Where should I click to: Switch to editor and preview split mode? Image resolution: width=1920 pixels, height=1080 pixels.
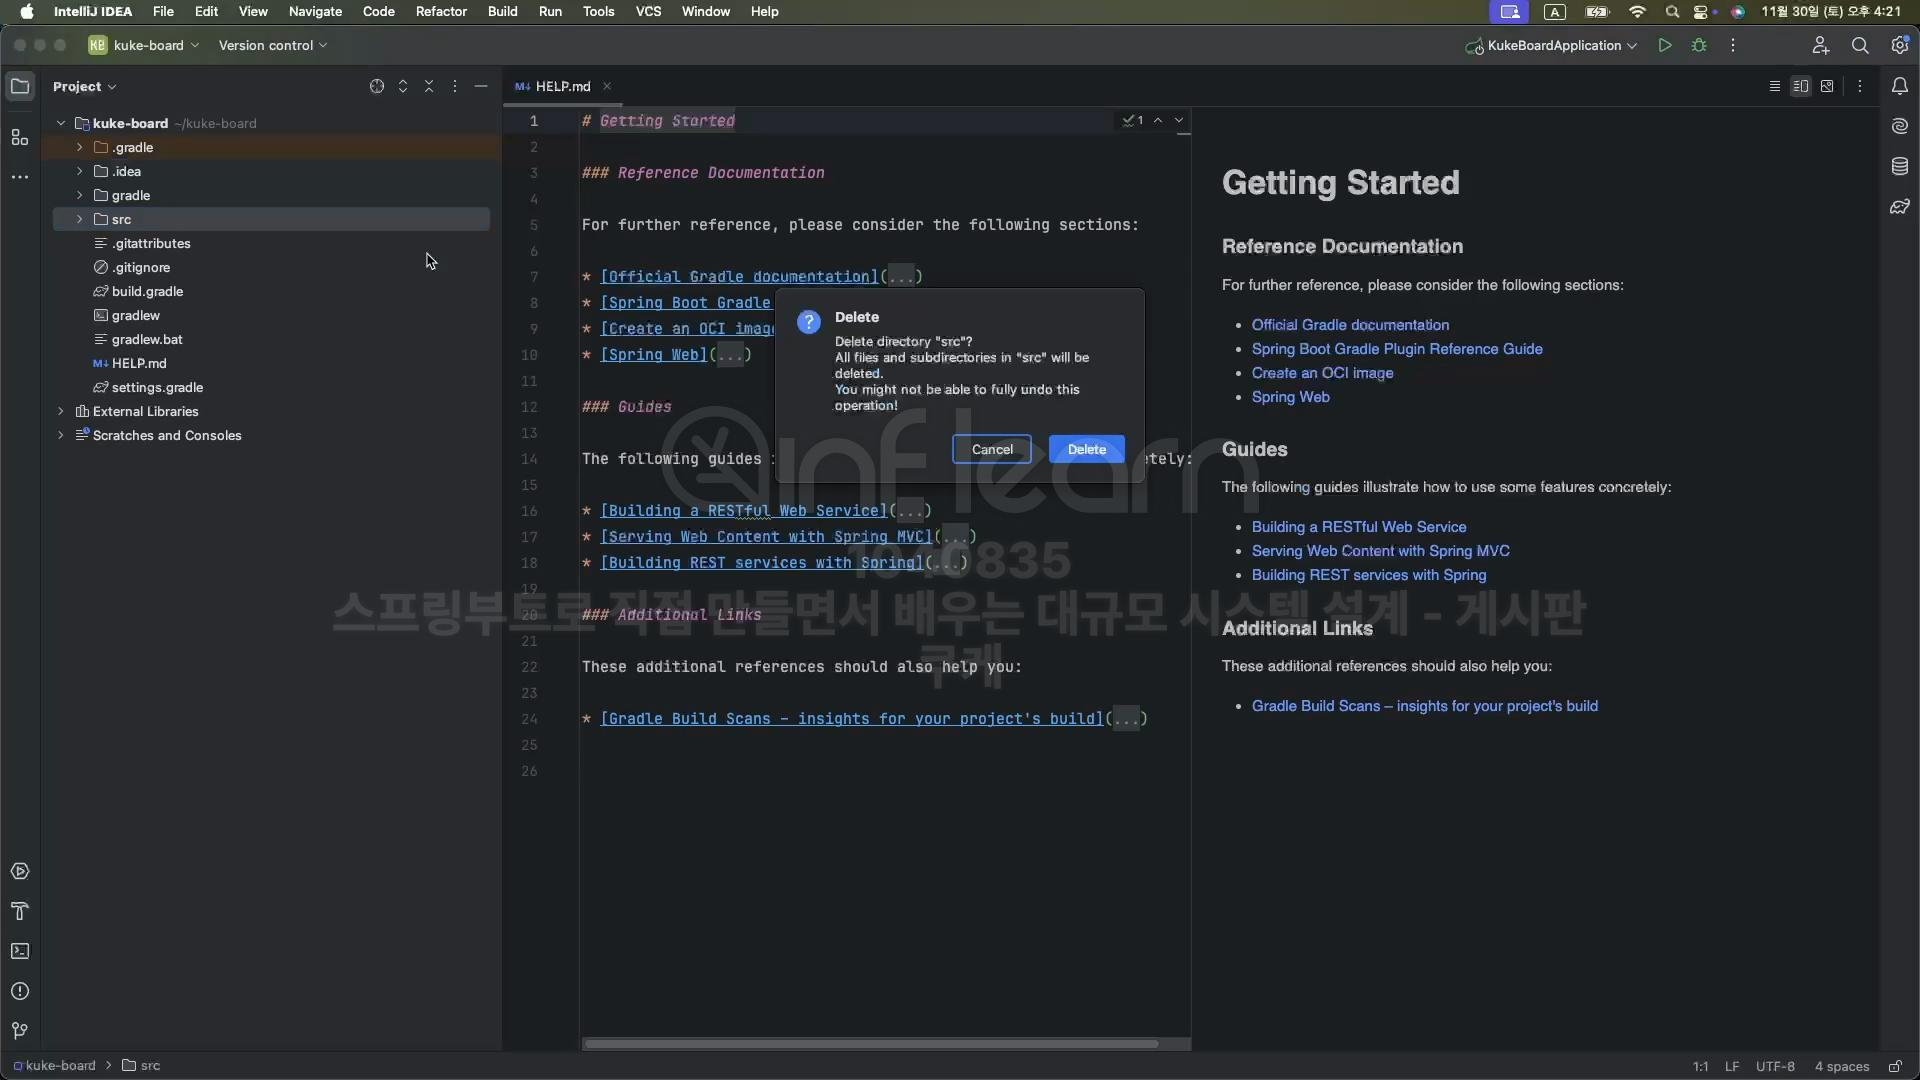click(x=1801, y=86)
